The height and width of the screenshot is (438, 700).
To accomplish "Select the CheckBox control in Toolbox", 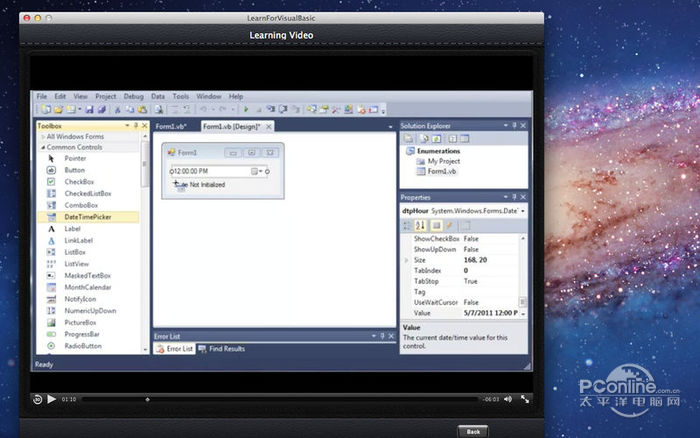I will click(79, 182).
